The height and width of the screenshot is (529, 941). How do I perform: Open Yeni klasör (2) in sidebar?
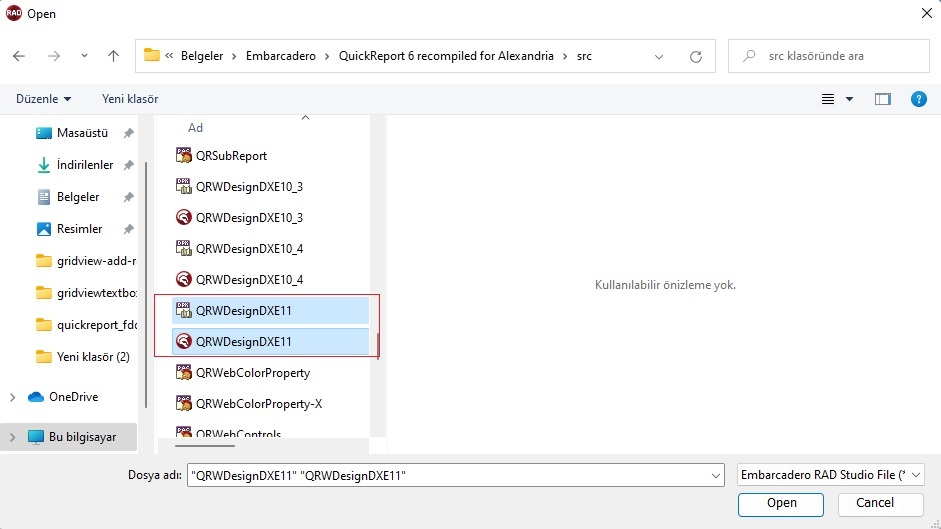point(83,357)
